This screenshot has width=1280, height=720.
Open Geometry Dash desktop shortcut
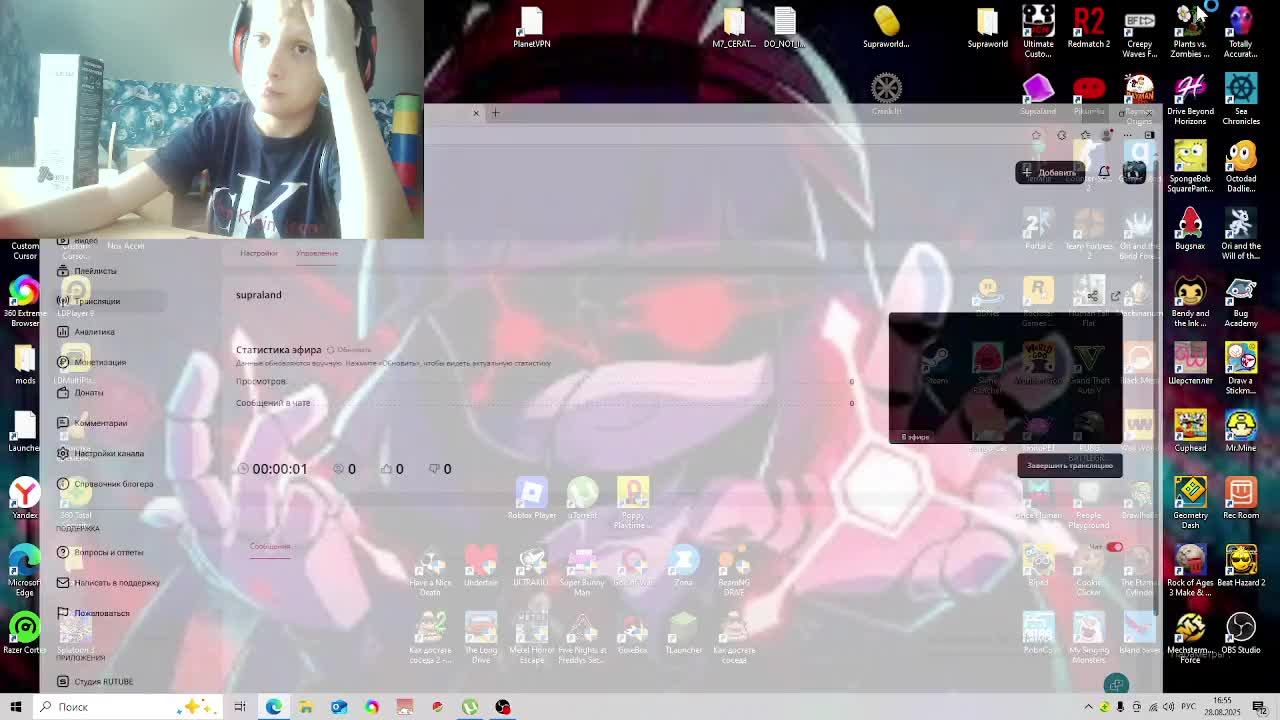pyautogui.click(x=1190, y=503)
